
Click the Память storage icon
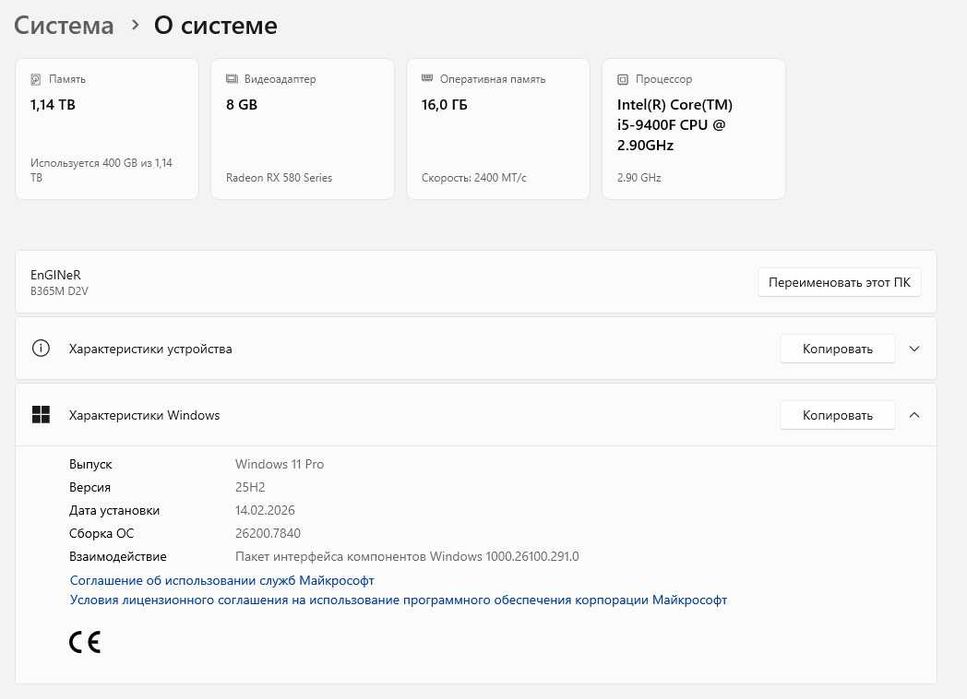(36, 79)
